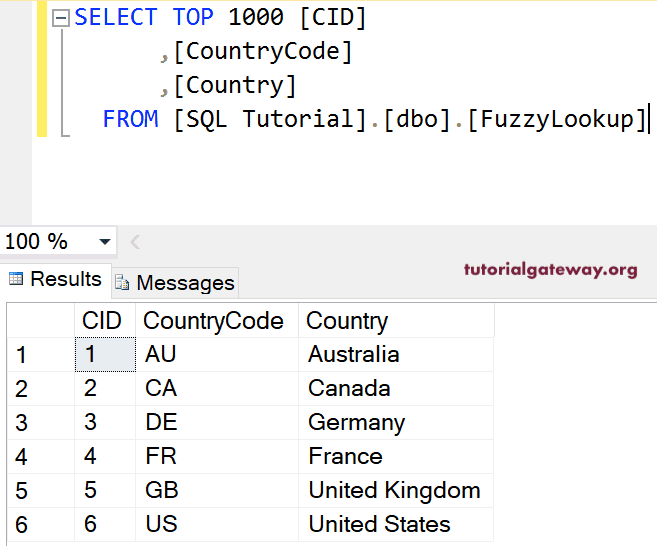Click the US country code cell

tap(217, 524)
